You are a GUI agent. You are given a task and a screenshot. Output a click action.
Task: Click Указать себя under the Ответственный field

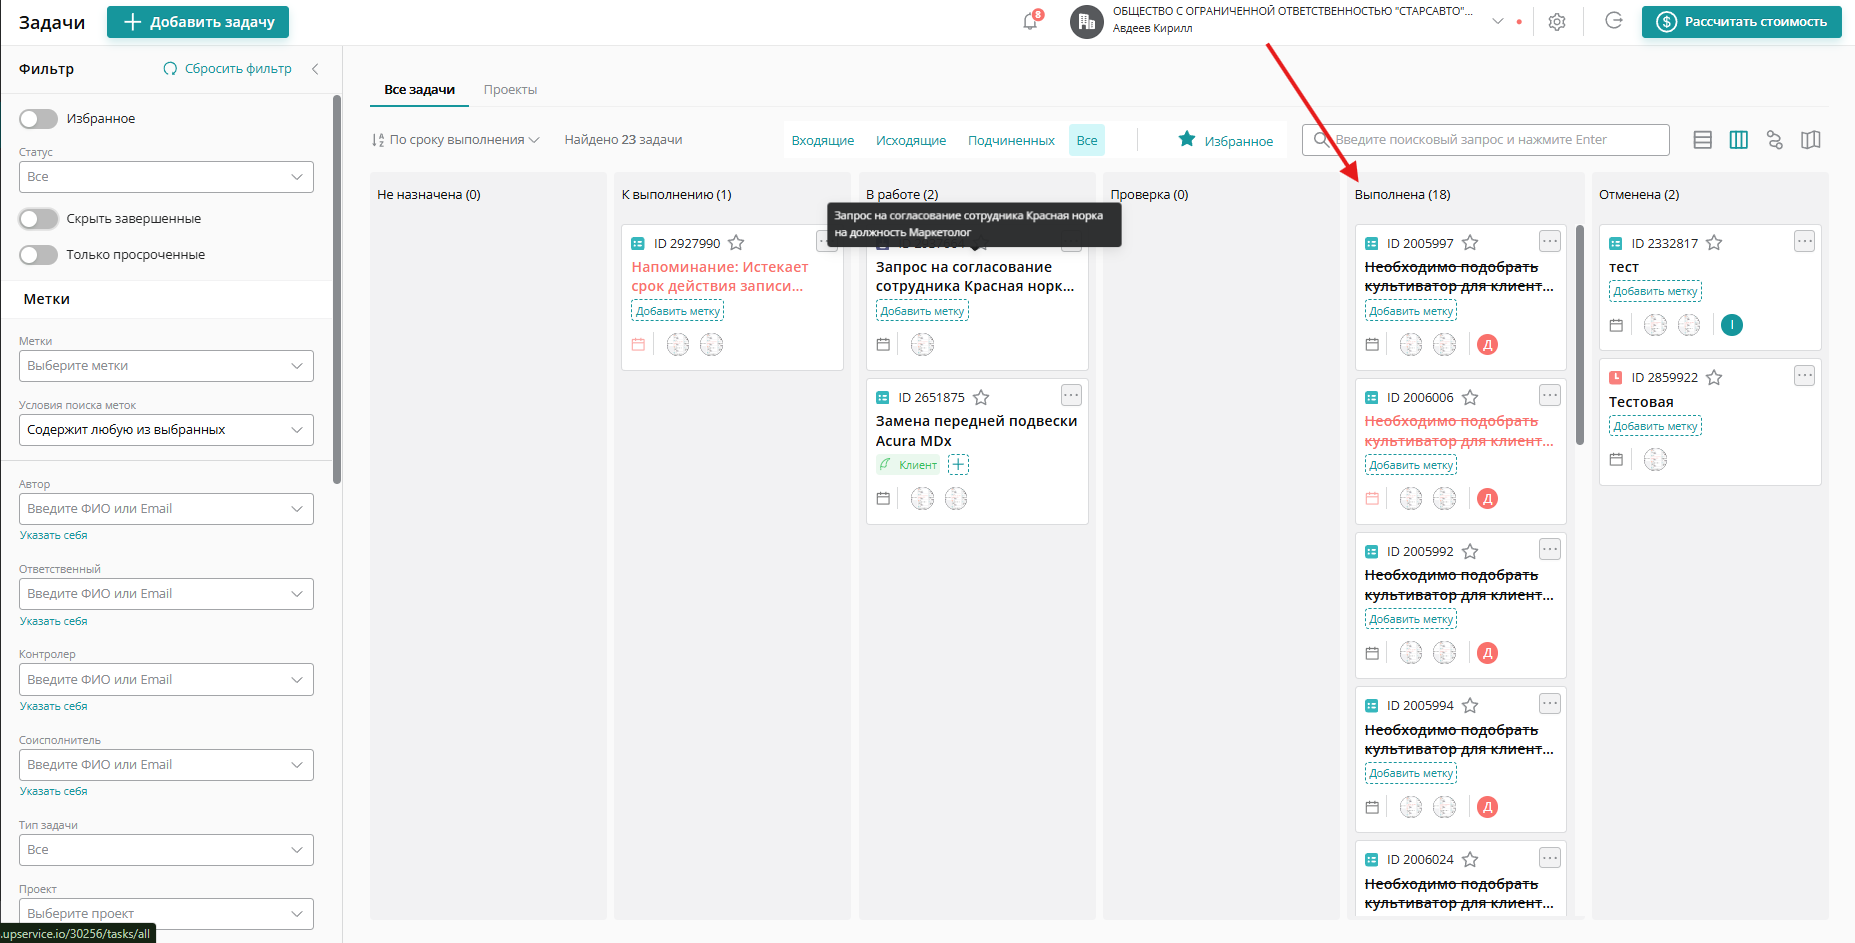(x=53, y=621)
